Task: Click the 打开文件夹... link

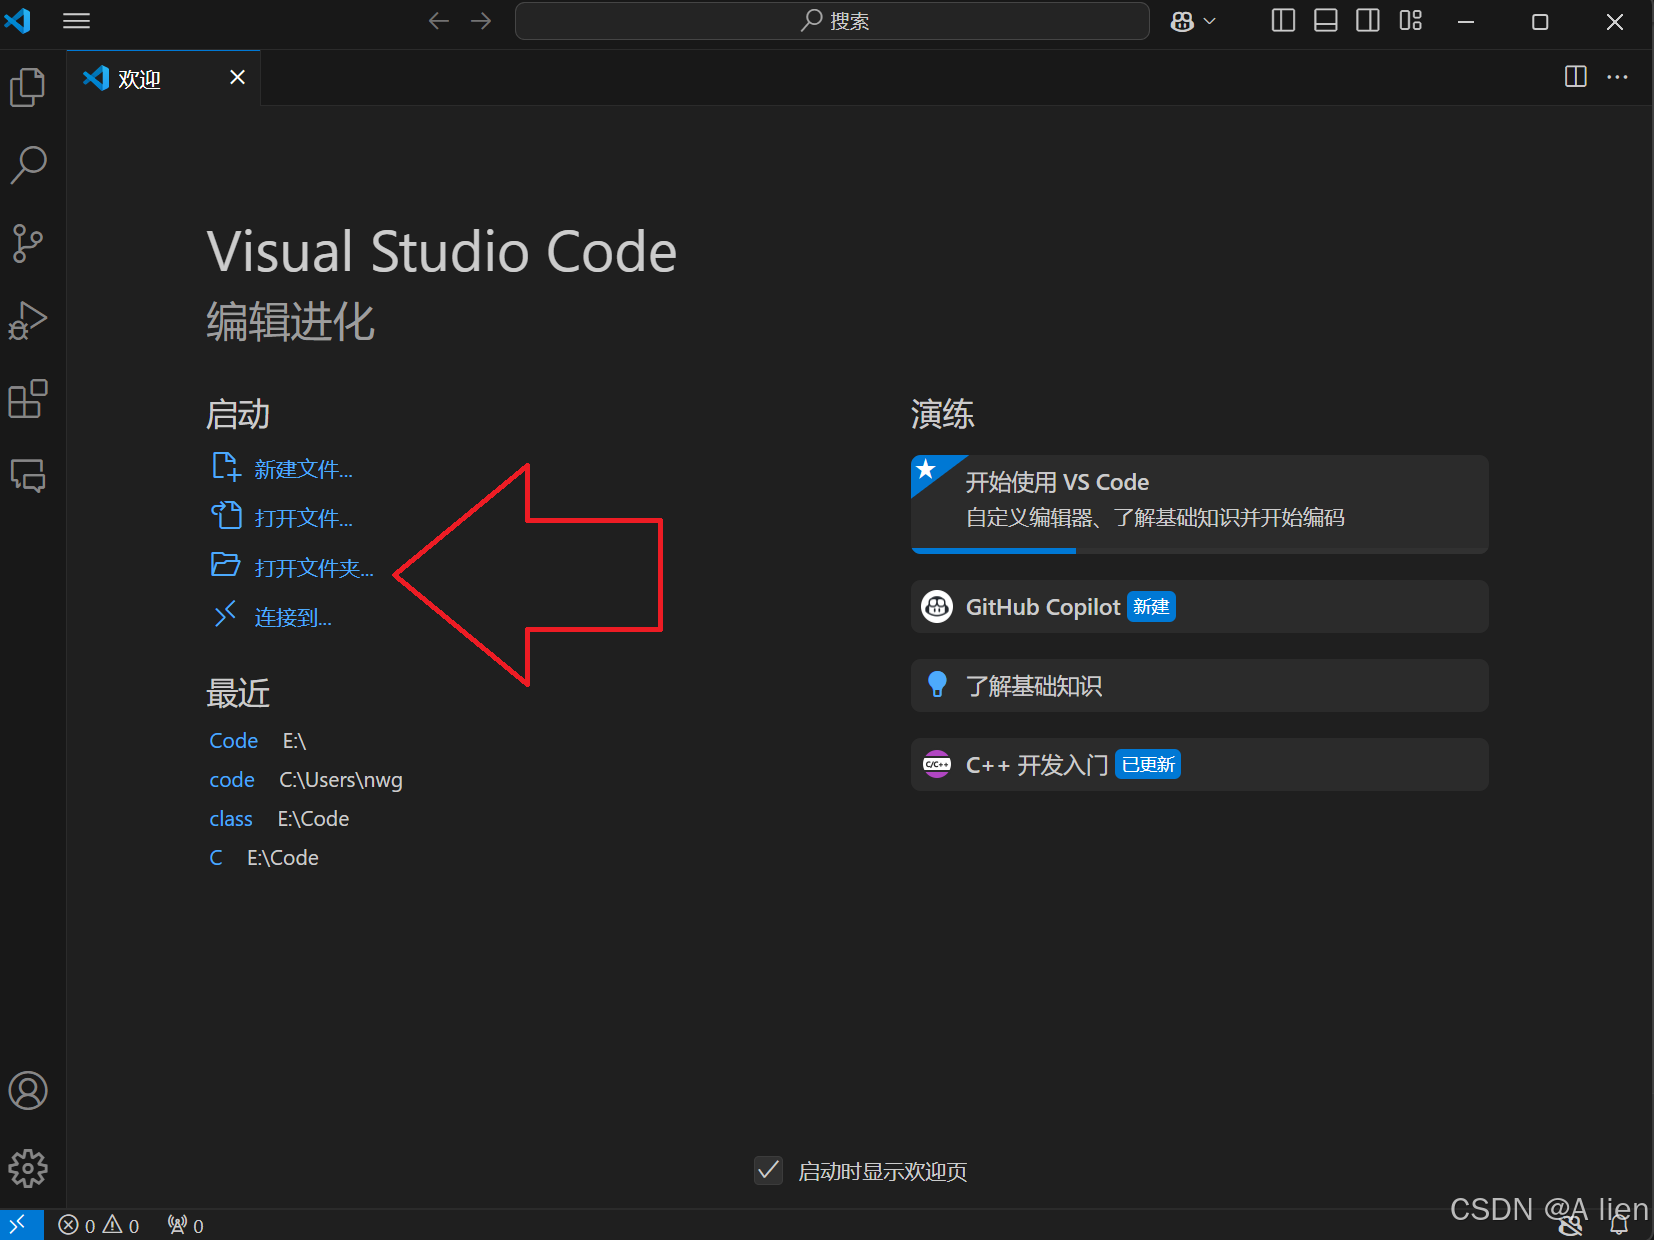Action: 314,568
